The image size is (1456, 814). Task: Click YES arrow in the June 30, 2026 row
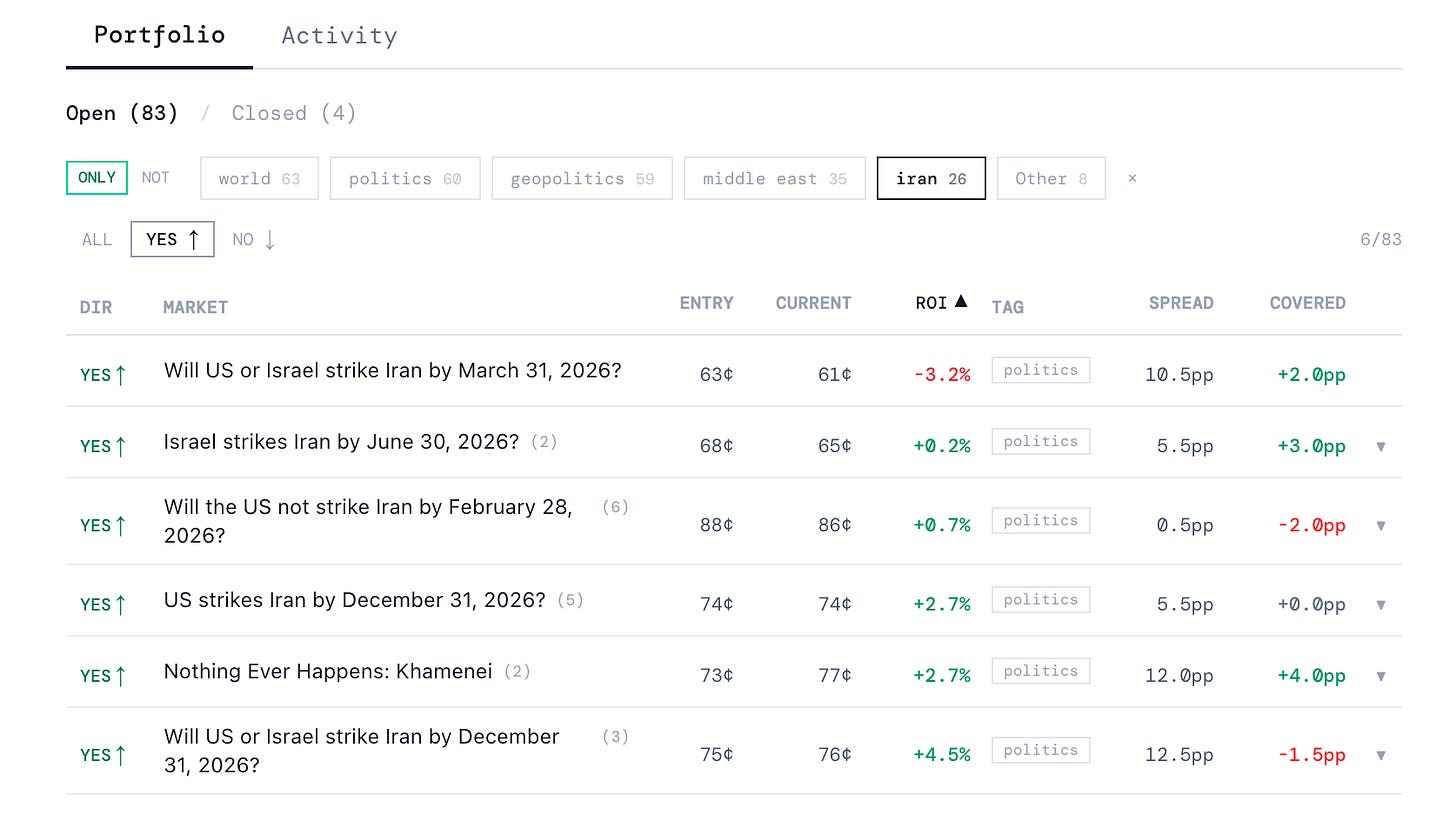tap(104, 446)
